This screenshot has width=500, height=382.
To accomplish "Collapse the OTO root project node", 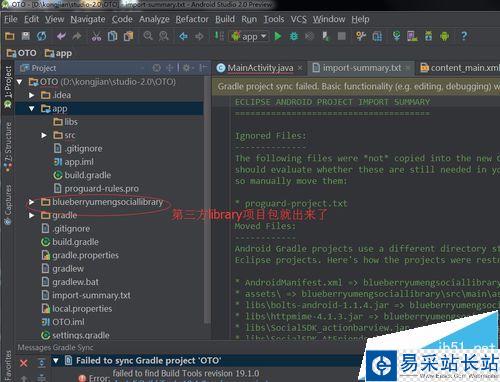I will [20, 82].
